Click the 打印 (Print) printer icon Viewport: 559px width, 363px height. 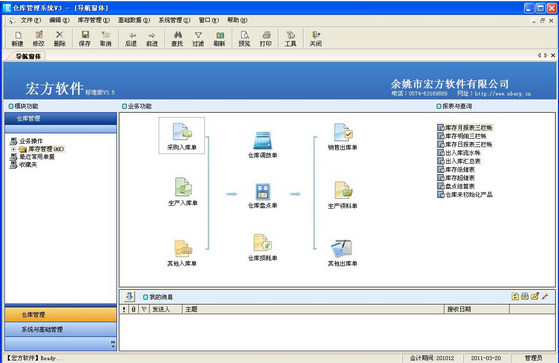(x=266, y=39)
